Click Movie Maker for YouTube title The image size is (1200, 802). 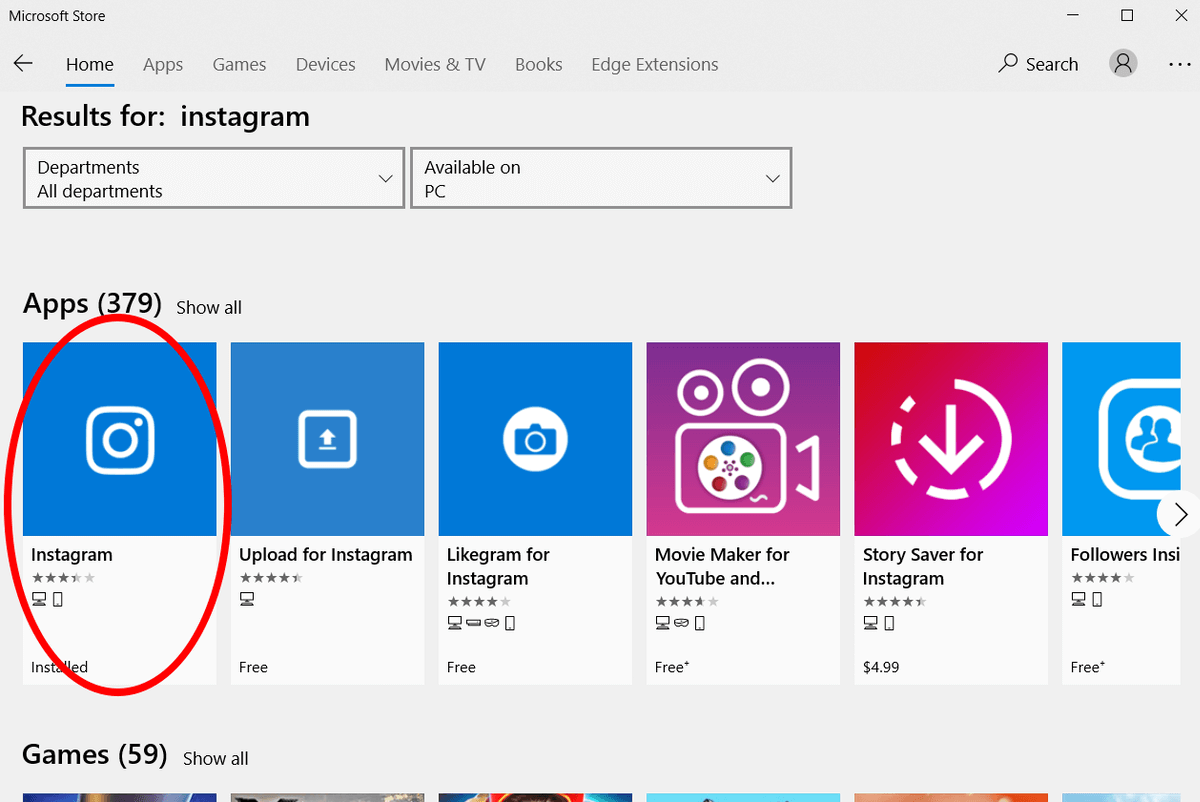(722, 567)
